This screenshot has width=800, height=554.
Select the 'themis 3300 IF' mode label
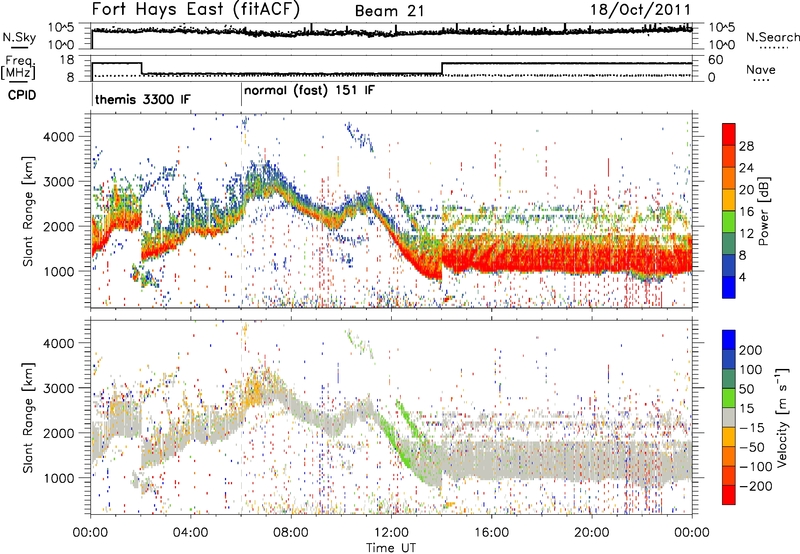(x=143, y=99)
